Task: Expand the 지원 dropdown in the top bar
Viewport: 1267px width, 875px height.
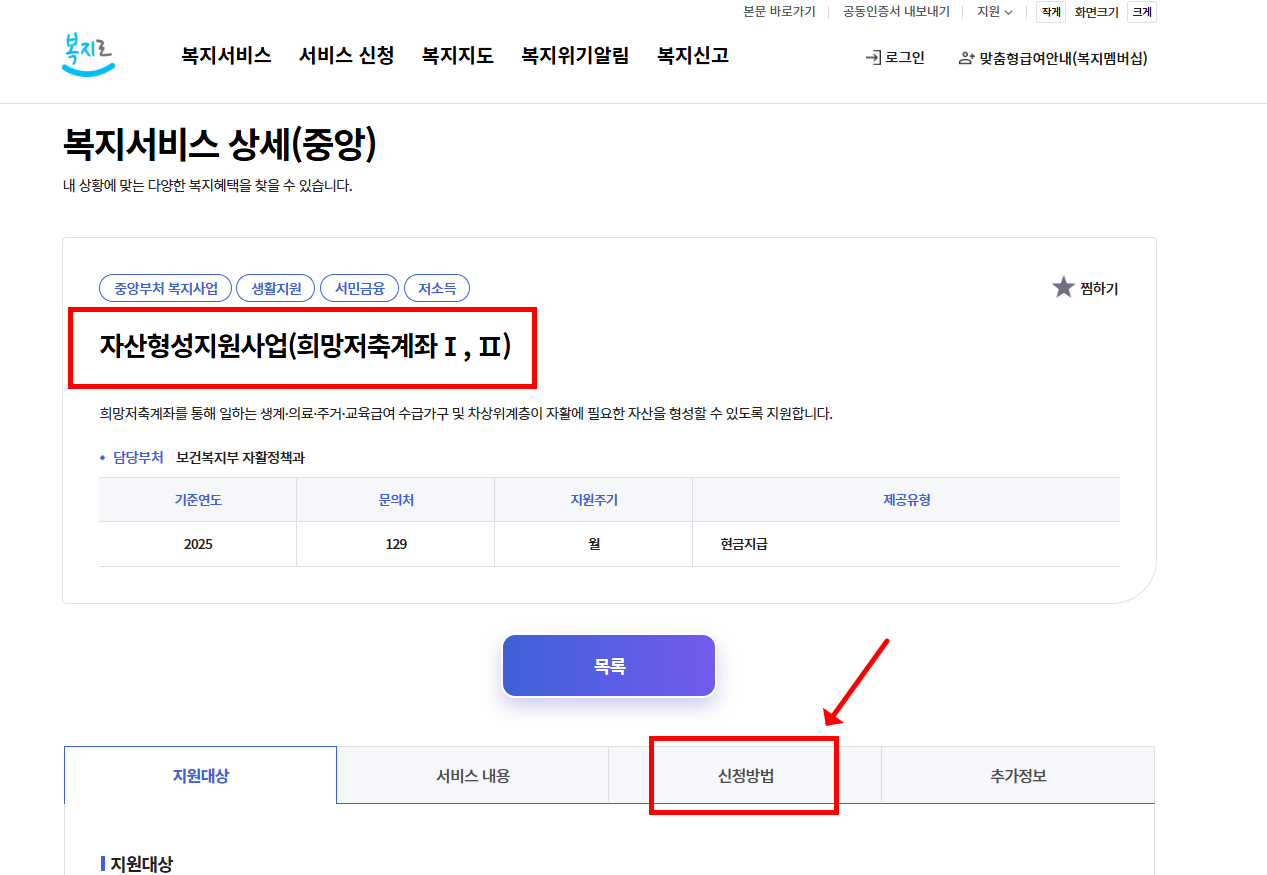Action: click(992, 11)
